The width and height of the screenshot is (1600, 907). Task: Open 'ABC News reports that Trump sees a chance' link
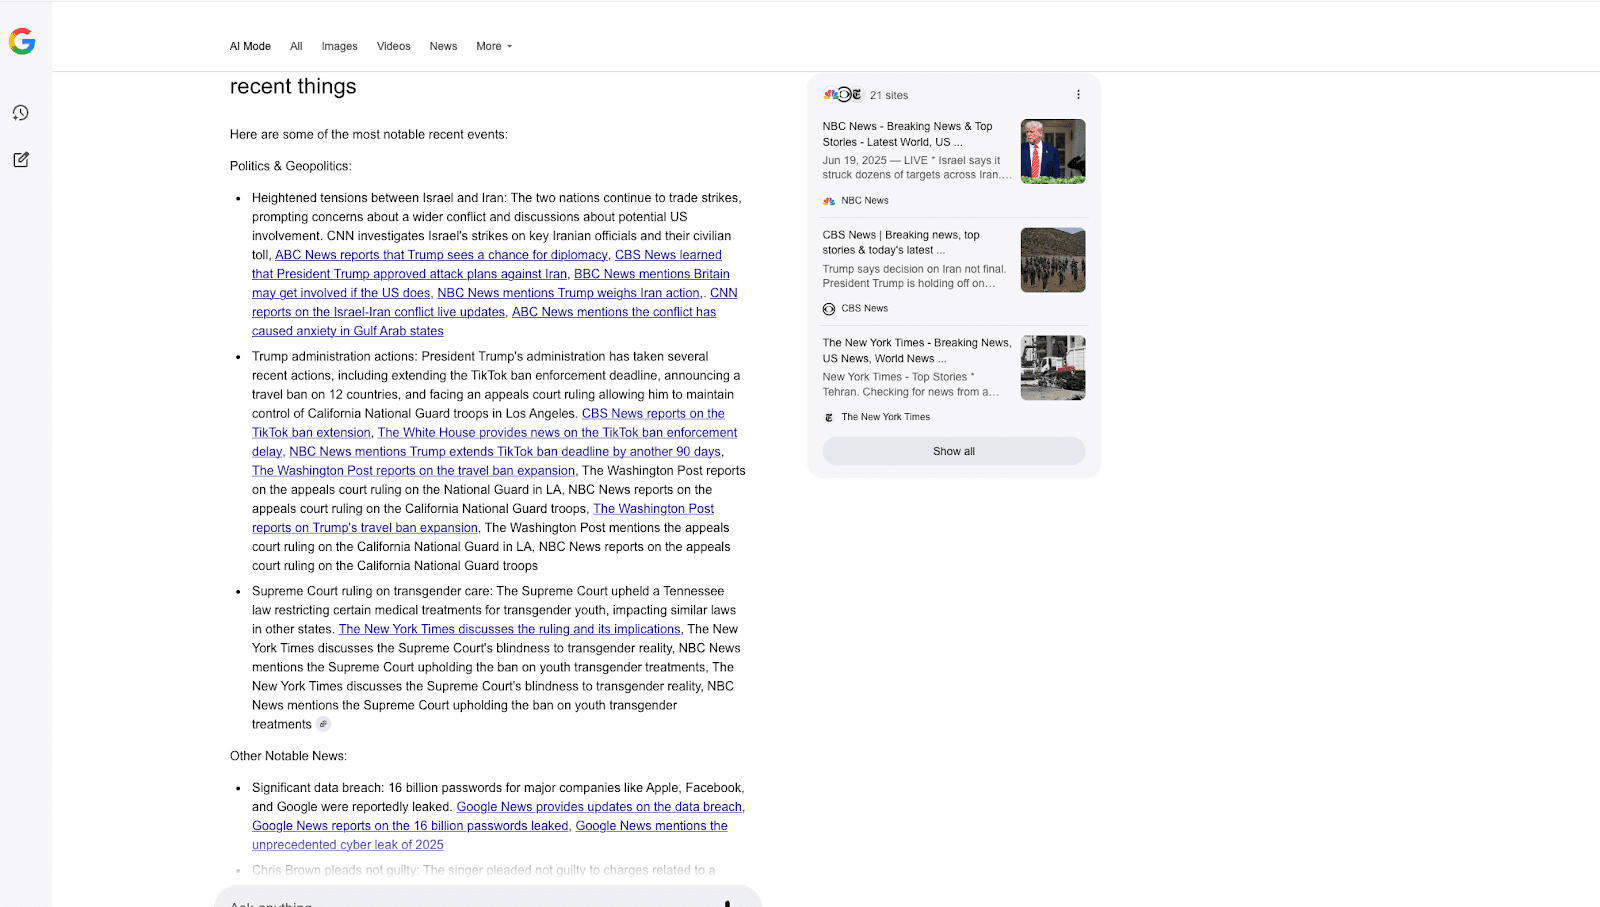pos(441,255)
